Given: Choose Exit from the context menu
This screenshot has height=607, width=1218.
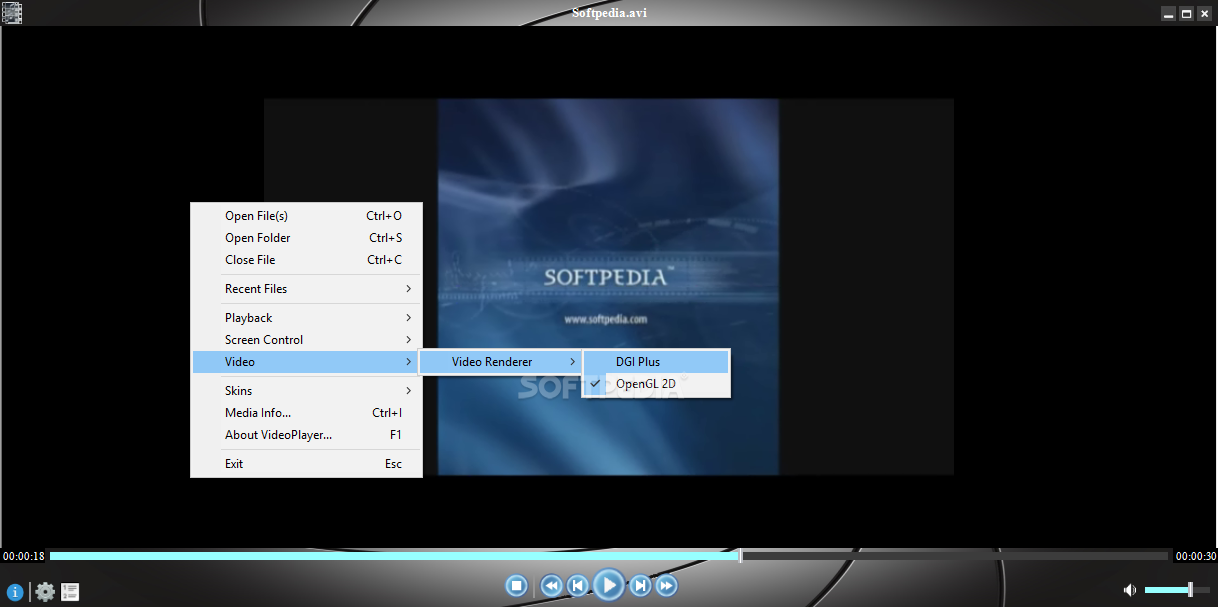Looking at the screenshot, I should 306,464.
